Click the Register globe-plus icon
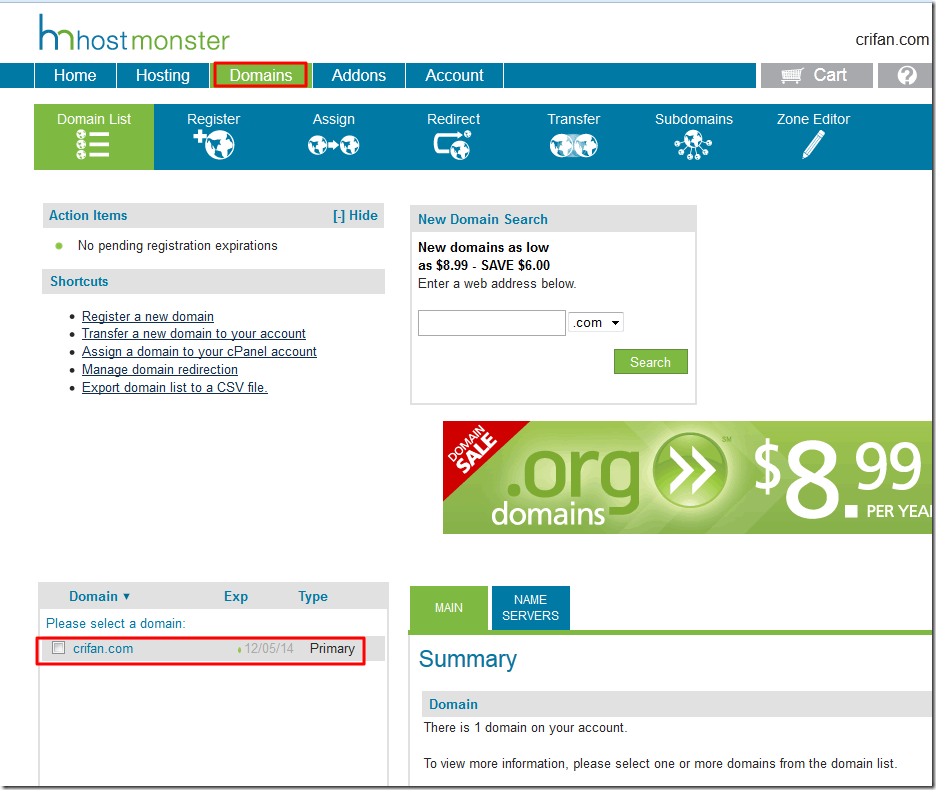Image resolution: width=936 pixels, height=790 pixels. [x=214, y=145]
